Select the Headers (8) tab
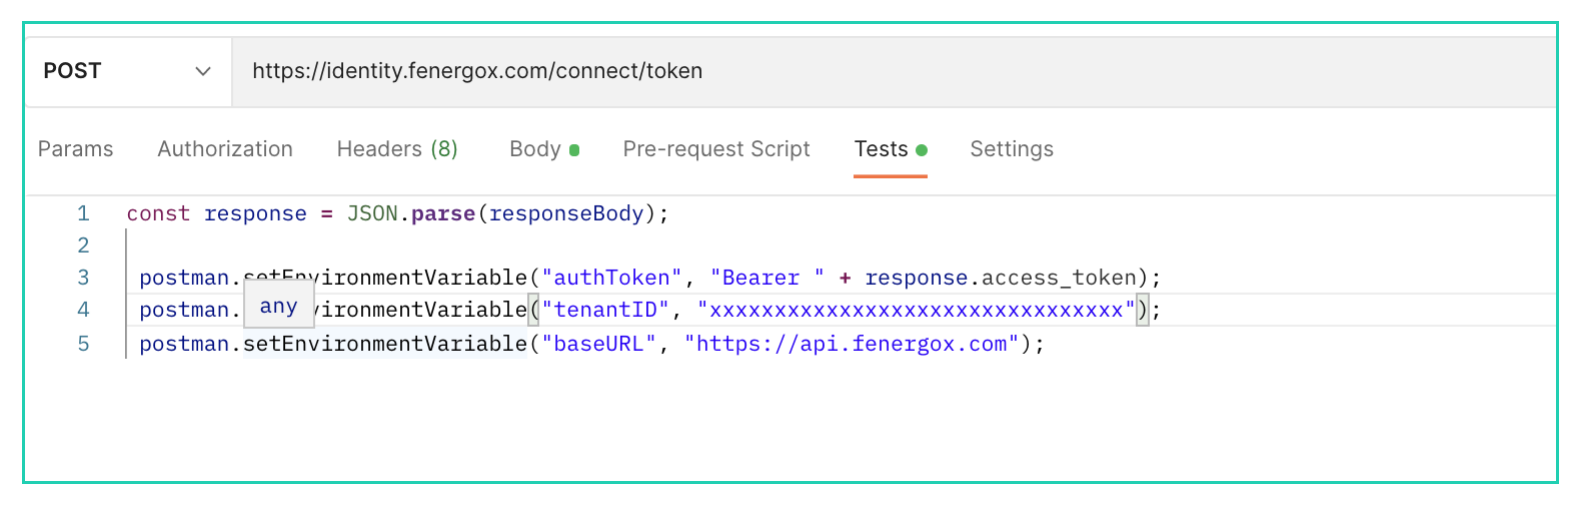 [x=397, y=149]
